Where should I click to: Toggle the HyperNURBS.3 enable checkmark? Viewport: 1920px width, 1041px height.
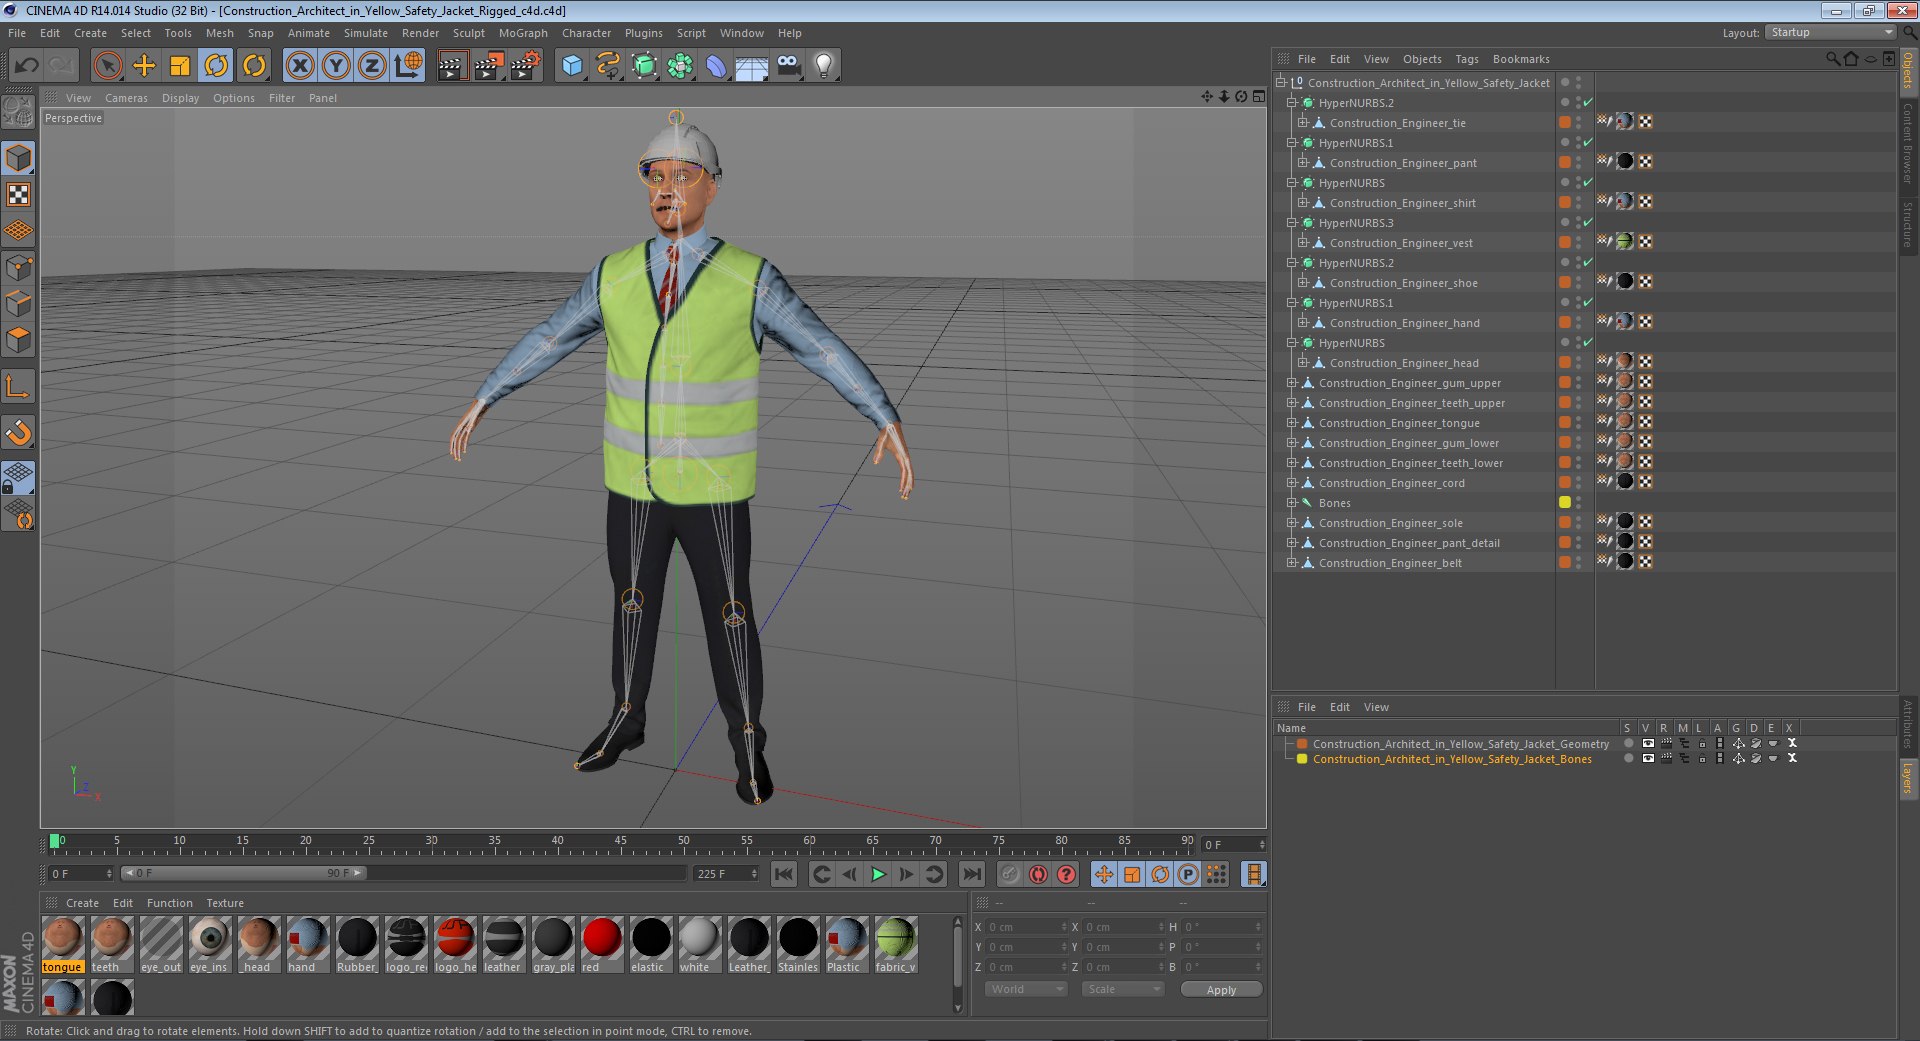point(1588,222)
